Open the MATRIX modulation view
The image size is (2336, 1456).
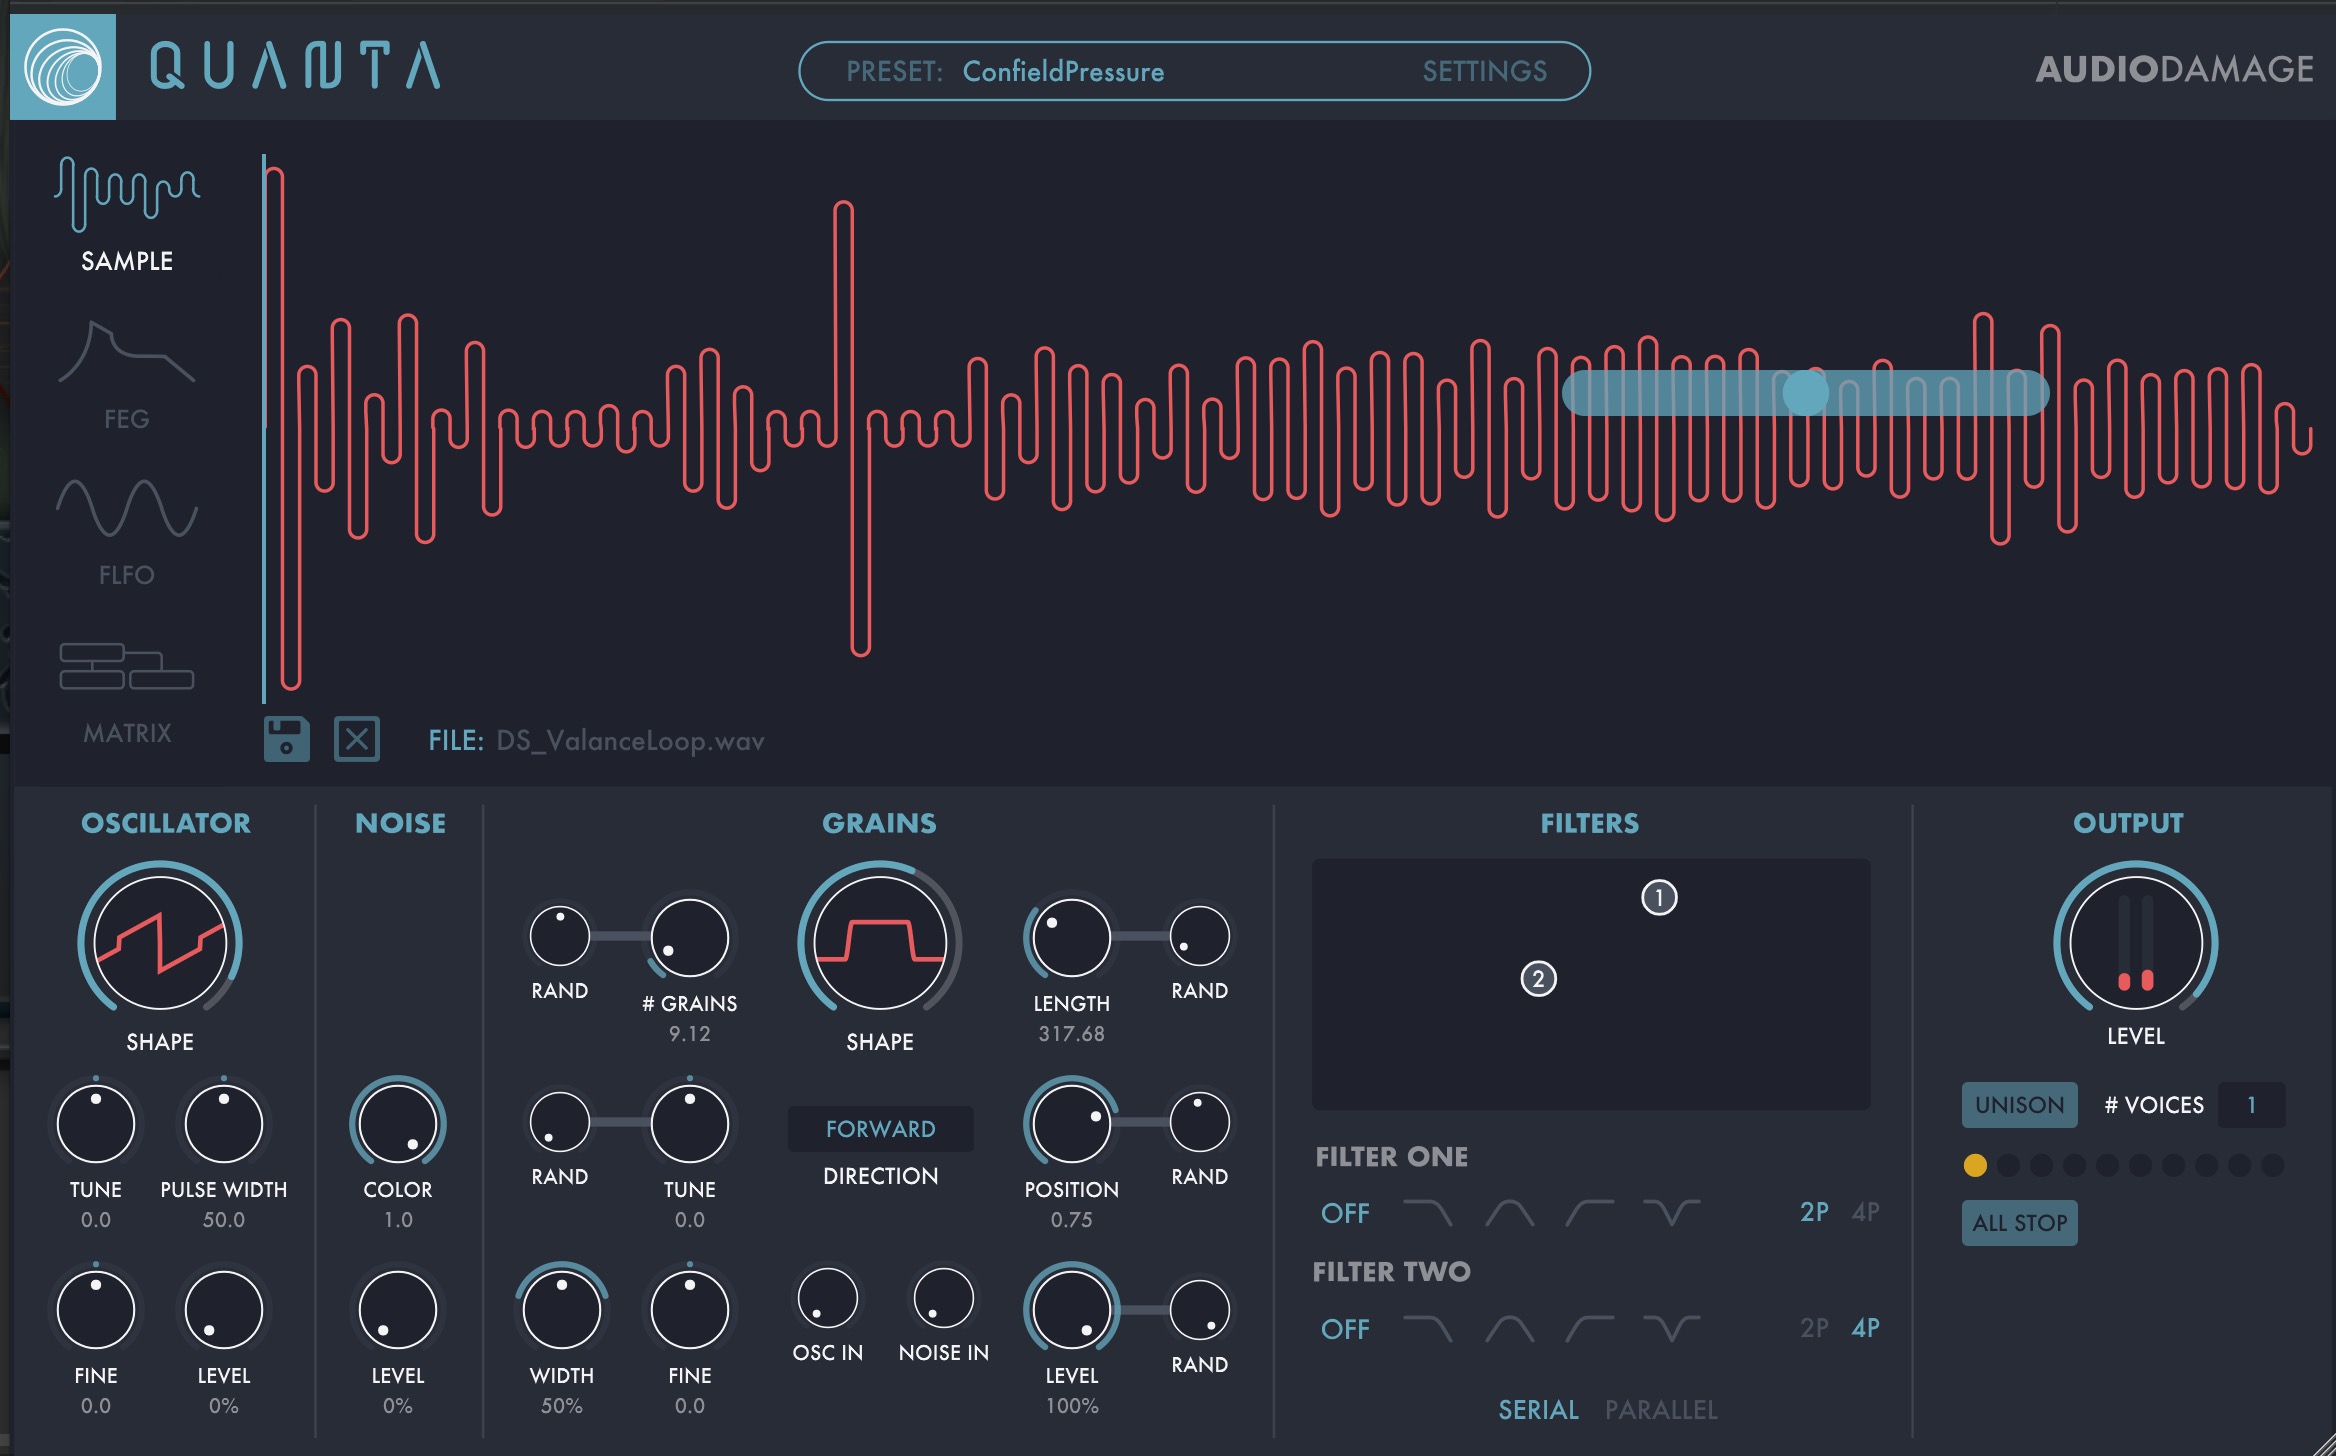(x=127, y=692)
